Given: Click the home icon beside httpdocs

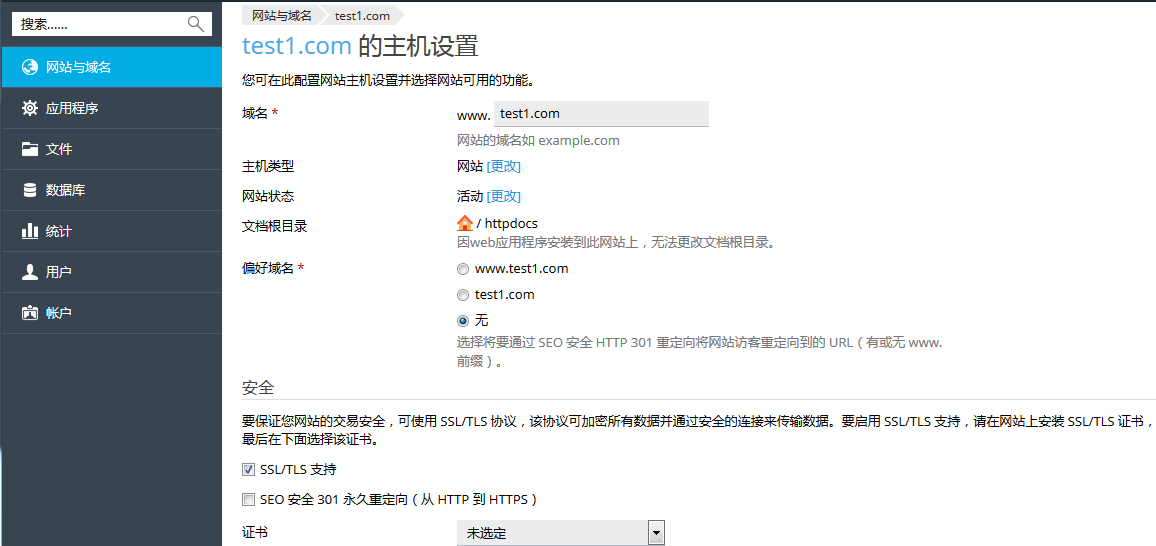Looking at the screenshot, I should pos(465,223).
